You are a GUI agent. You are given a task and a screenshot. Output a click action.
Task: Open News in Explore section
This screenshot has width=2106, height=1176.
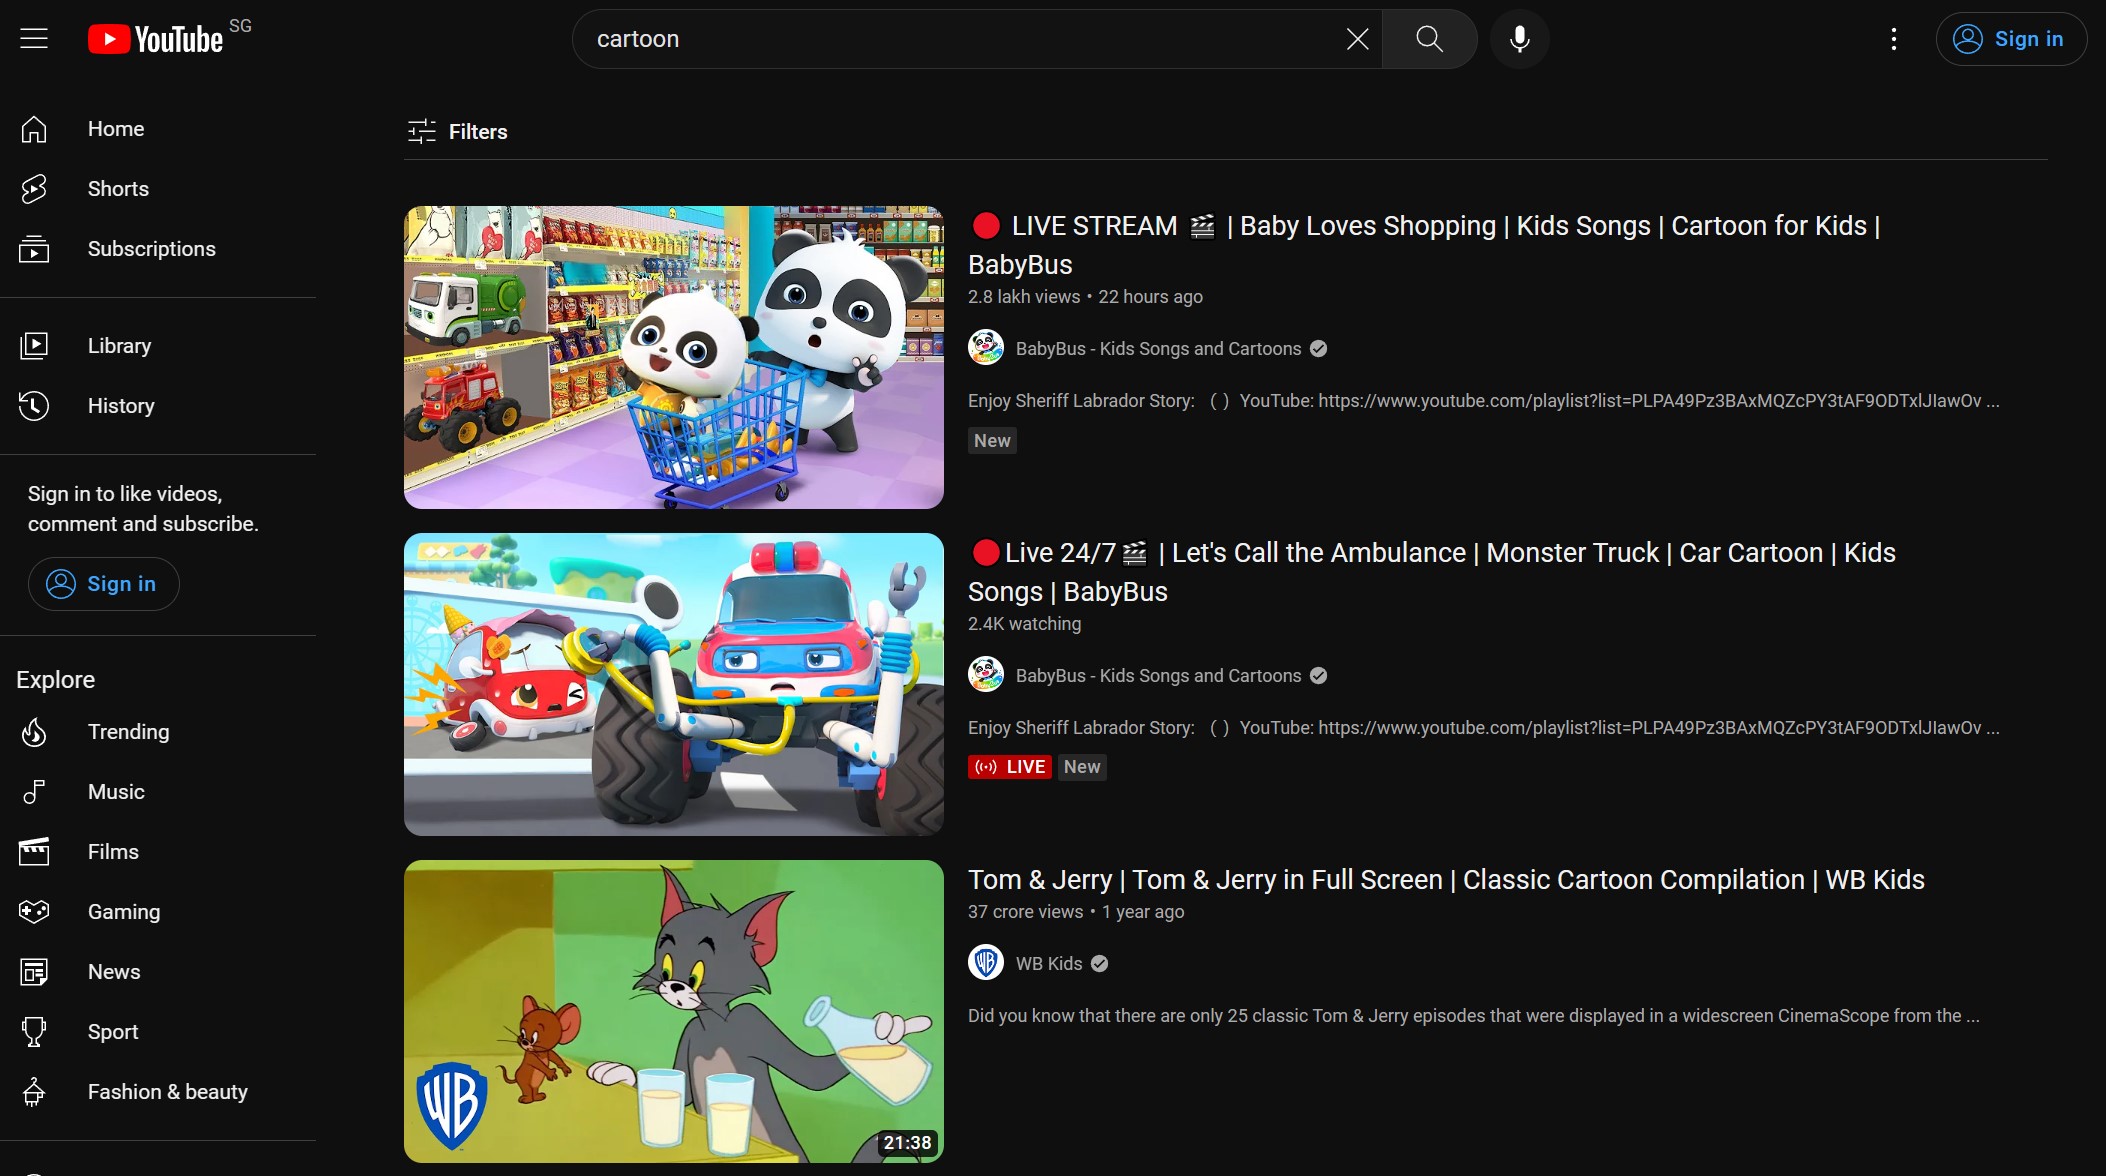(x=158, y=972)
